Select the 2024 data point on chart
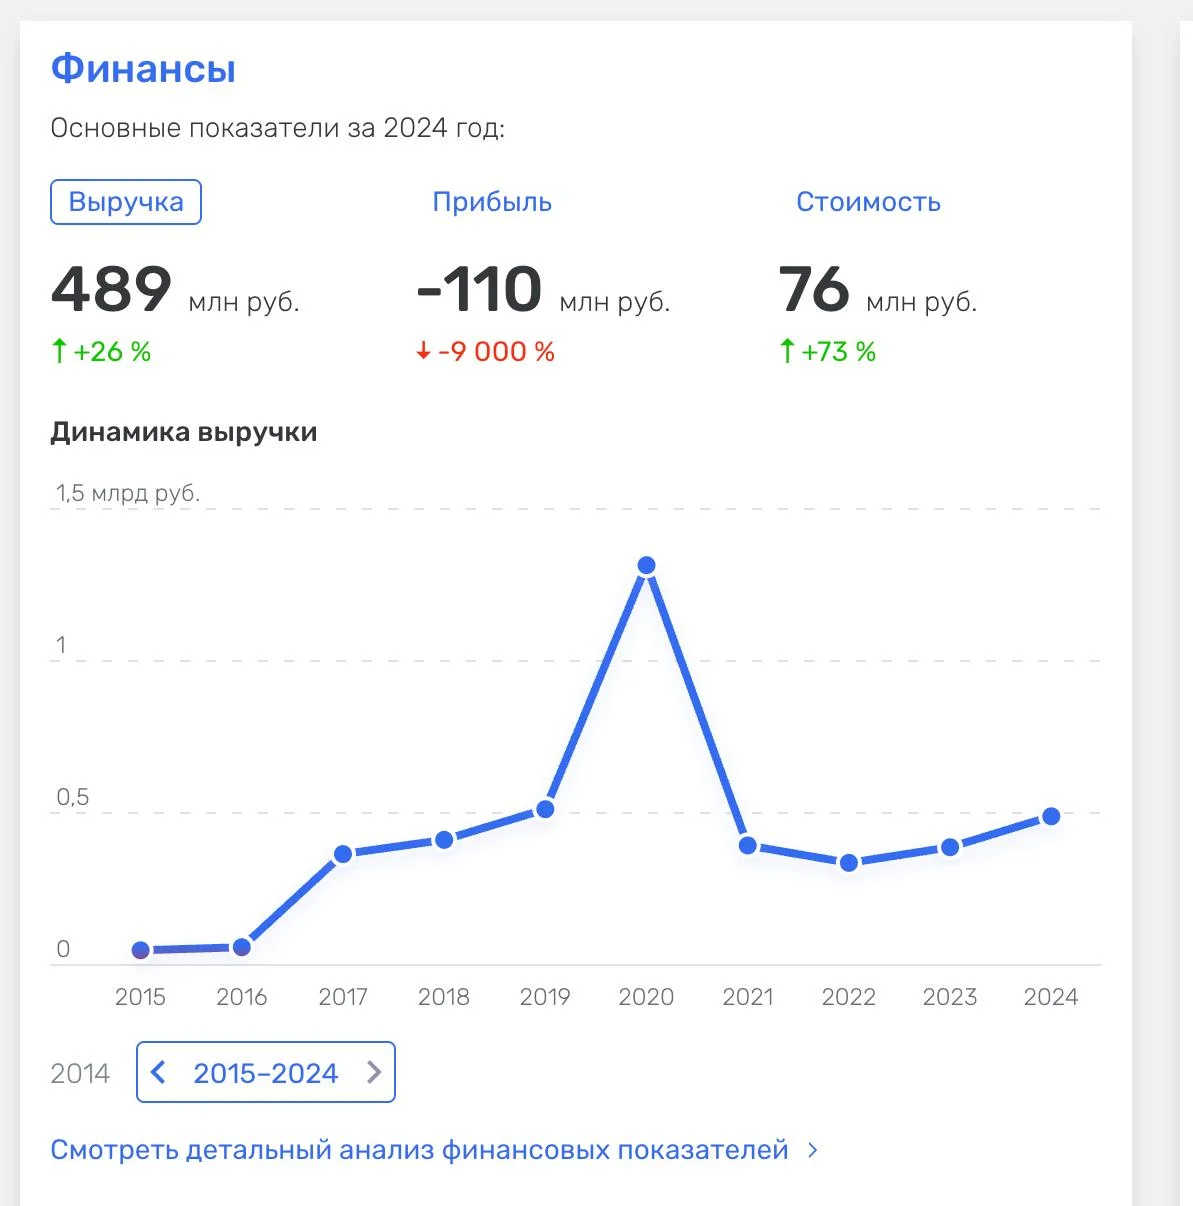Viewport: 1193px width, 1206px height. pos(1051,817)
